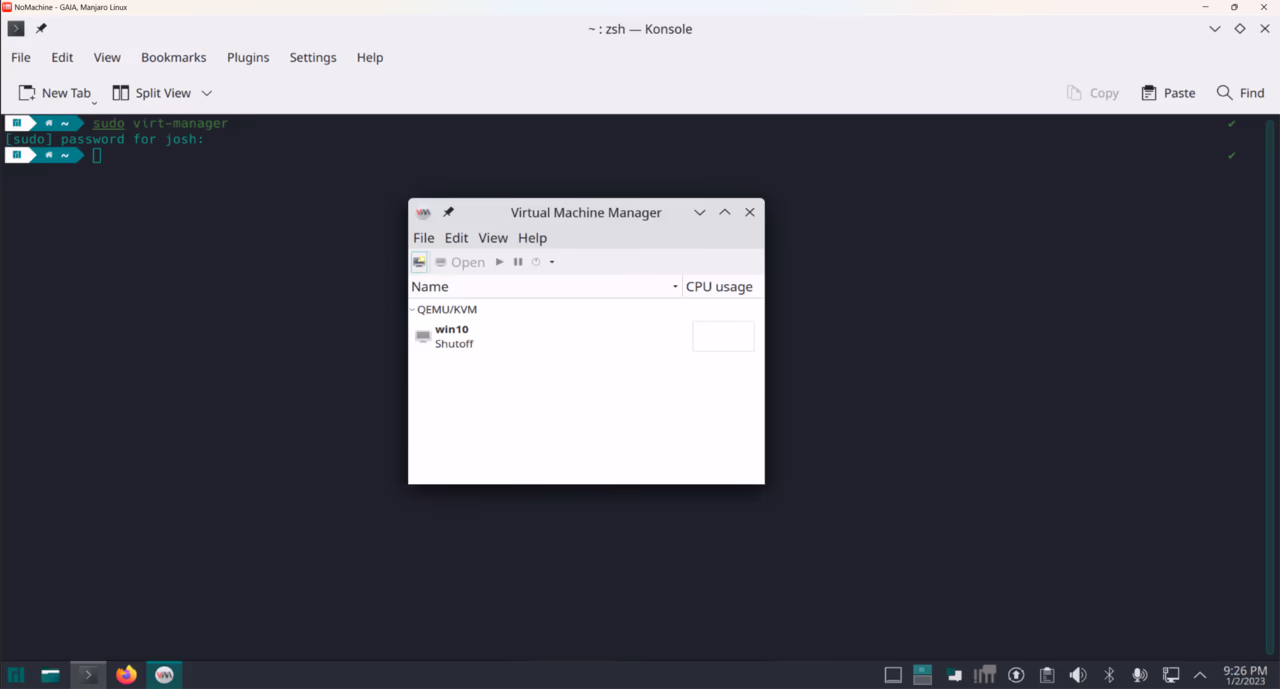Viewport: 1280px width, 689px height.
Task: Open the Name column sort dropdown
Action: click(675, 287)
